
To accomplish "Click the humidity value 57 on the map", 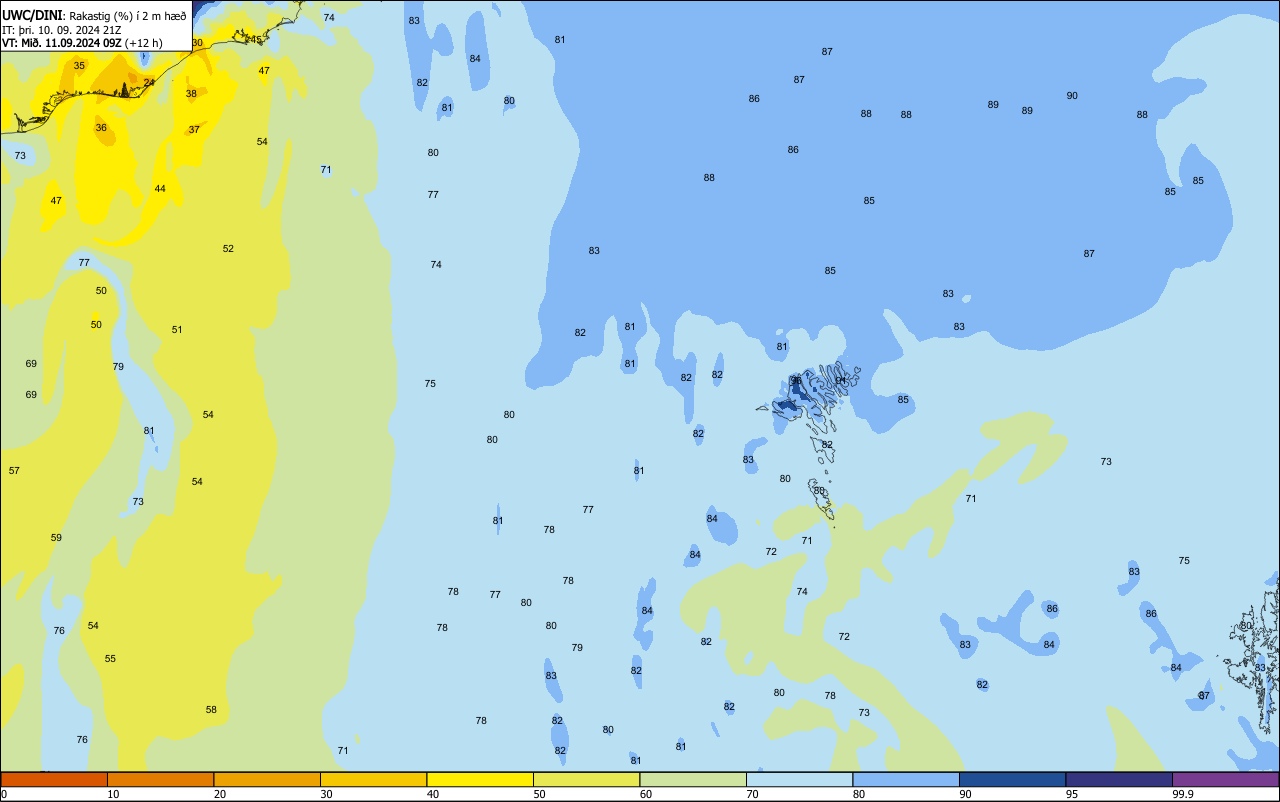I will point(14,471).
